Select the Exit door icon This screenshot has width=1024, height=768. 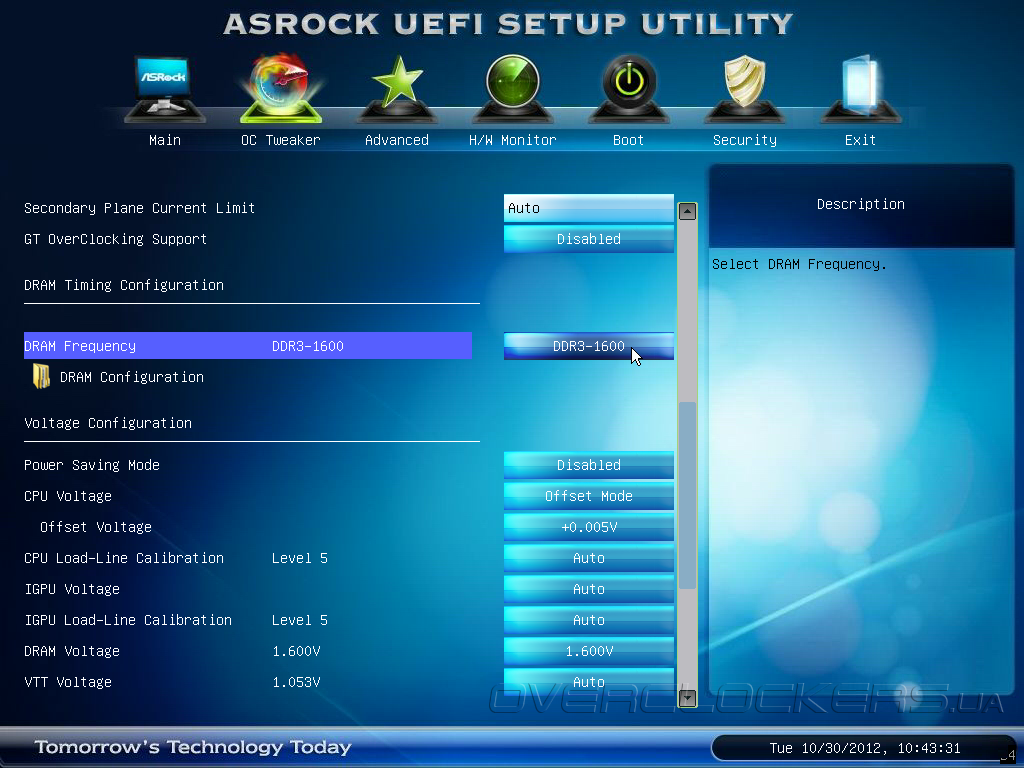(x=861, y=89)
